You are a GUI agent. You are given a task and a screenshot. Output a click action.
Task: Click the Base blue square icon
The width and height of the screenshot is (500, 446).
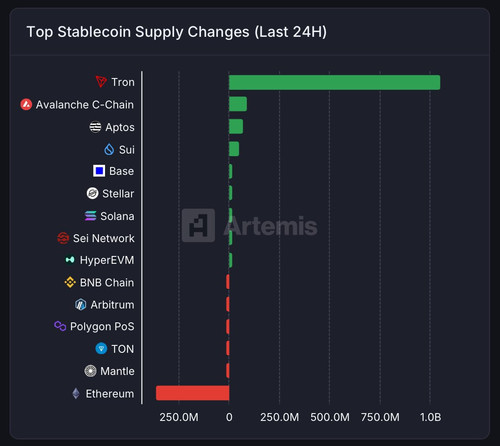click(99, 171)
